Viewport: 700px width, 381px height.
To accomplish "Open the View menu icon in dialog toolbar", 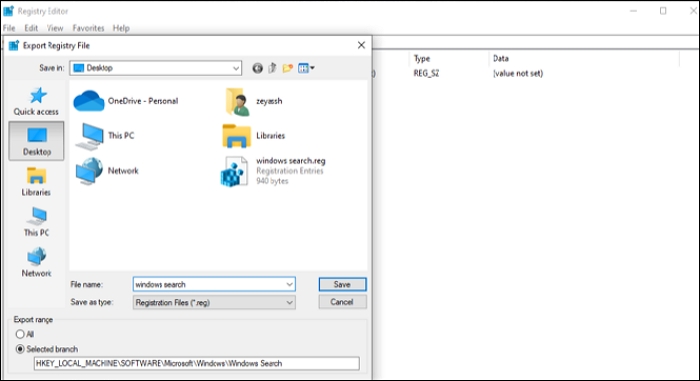I will pyautogui.click(x=306, y=68).
